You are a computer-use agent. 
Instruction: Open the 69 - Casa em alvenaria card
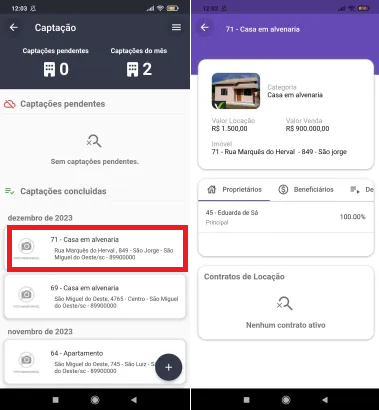(x=95, y=296)
